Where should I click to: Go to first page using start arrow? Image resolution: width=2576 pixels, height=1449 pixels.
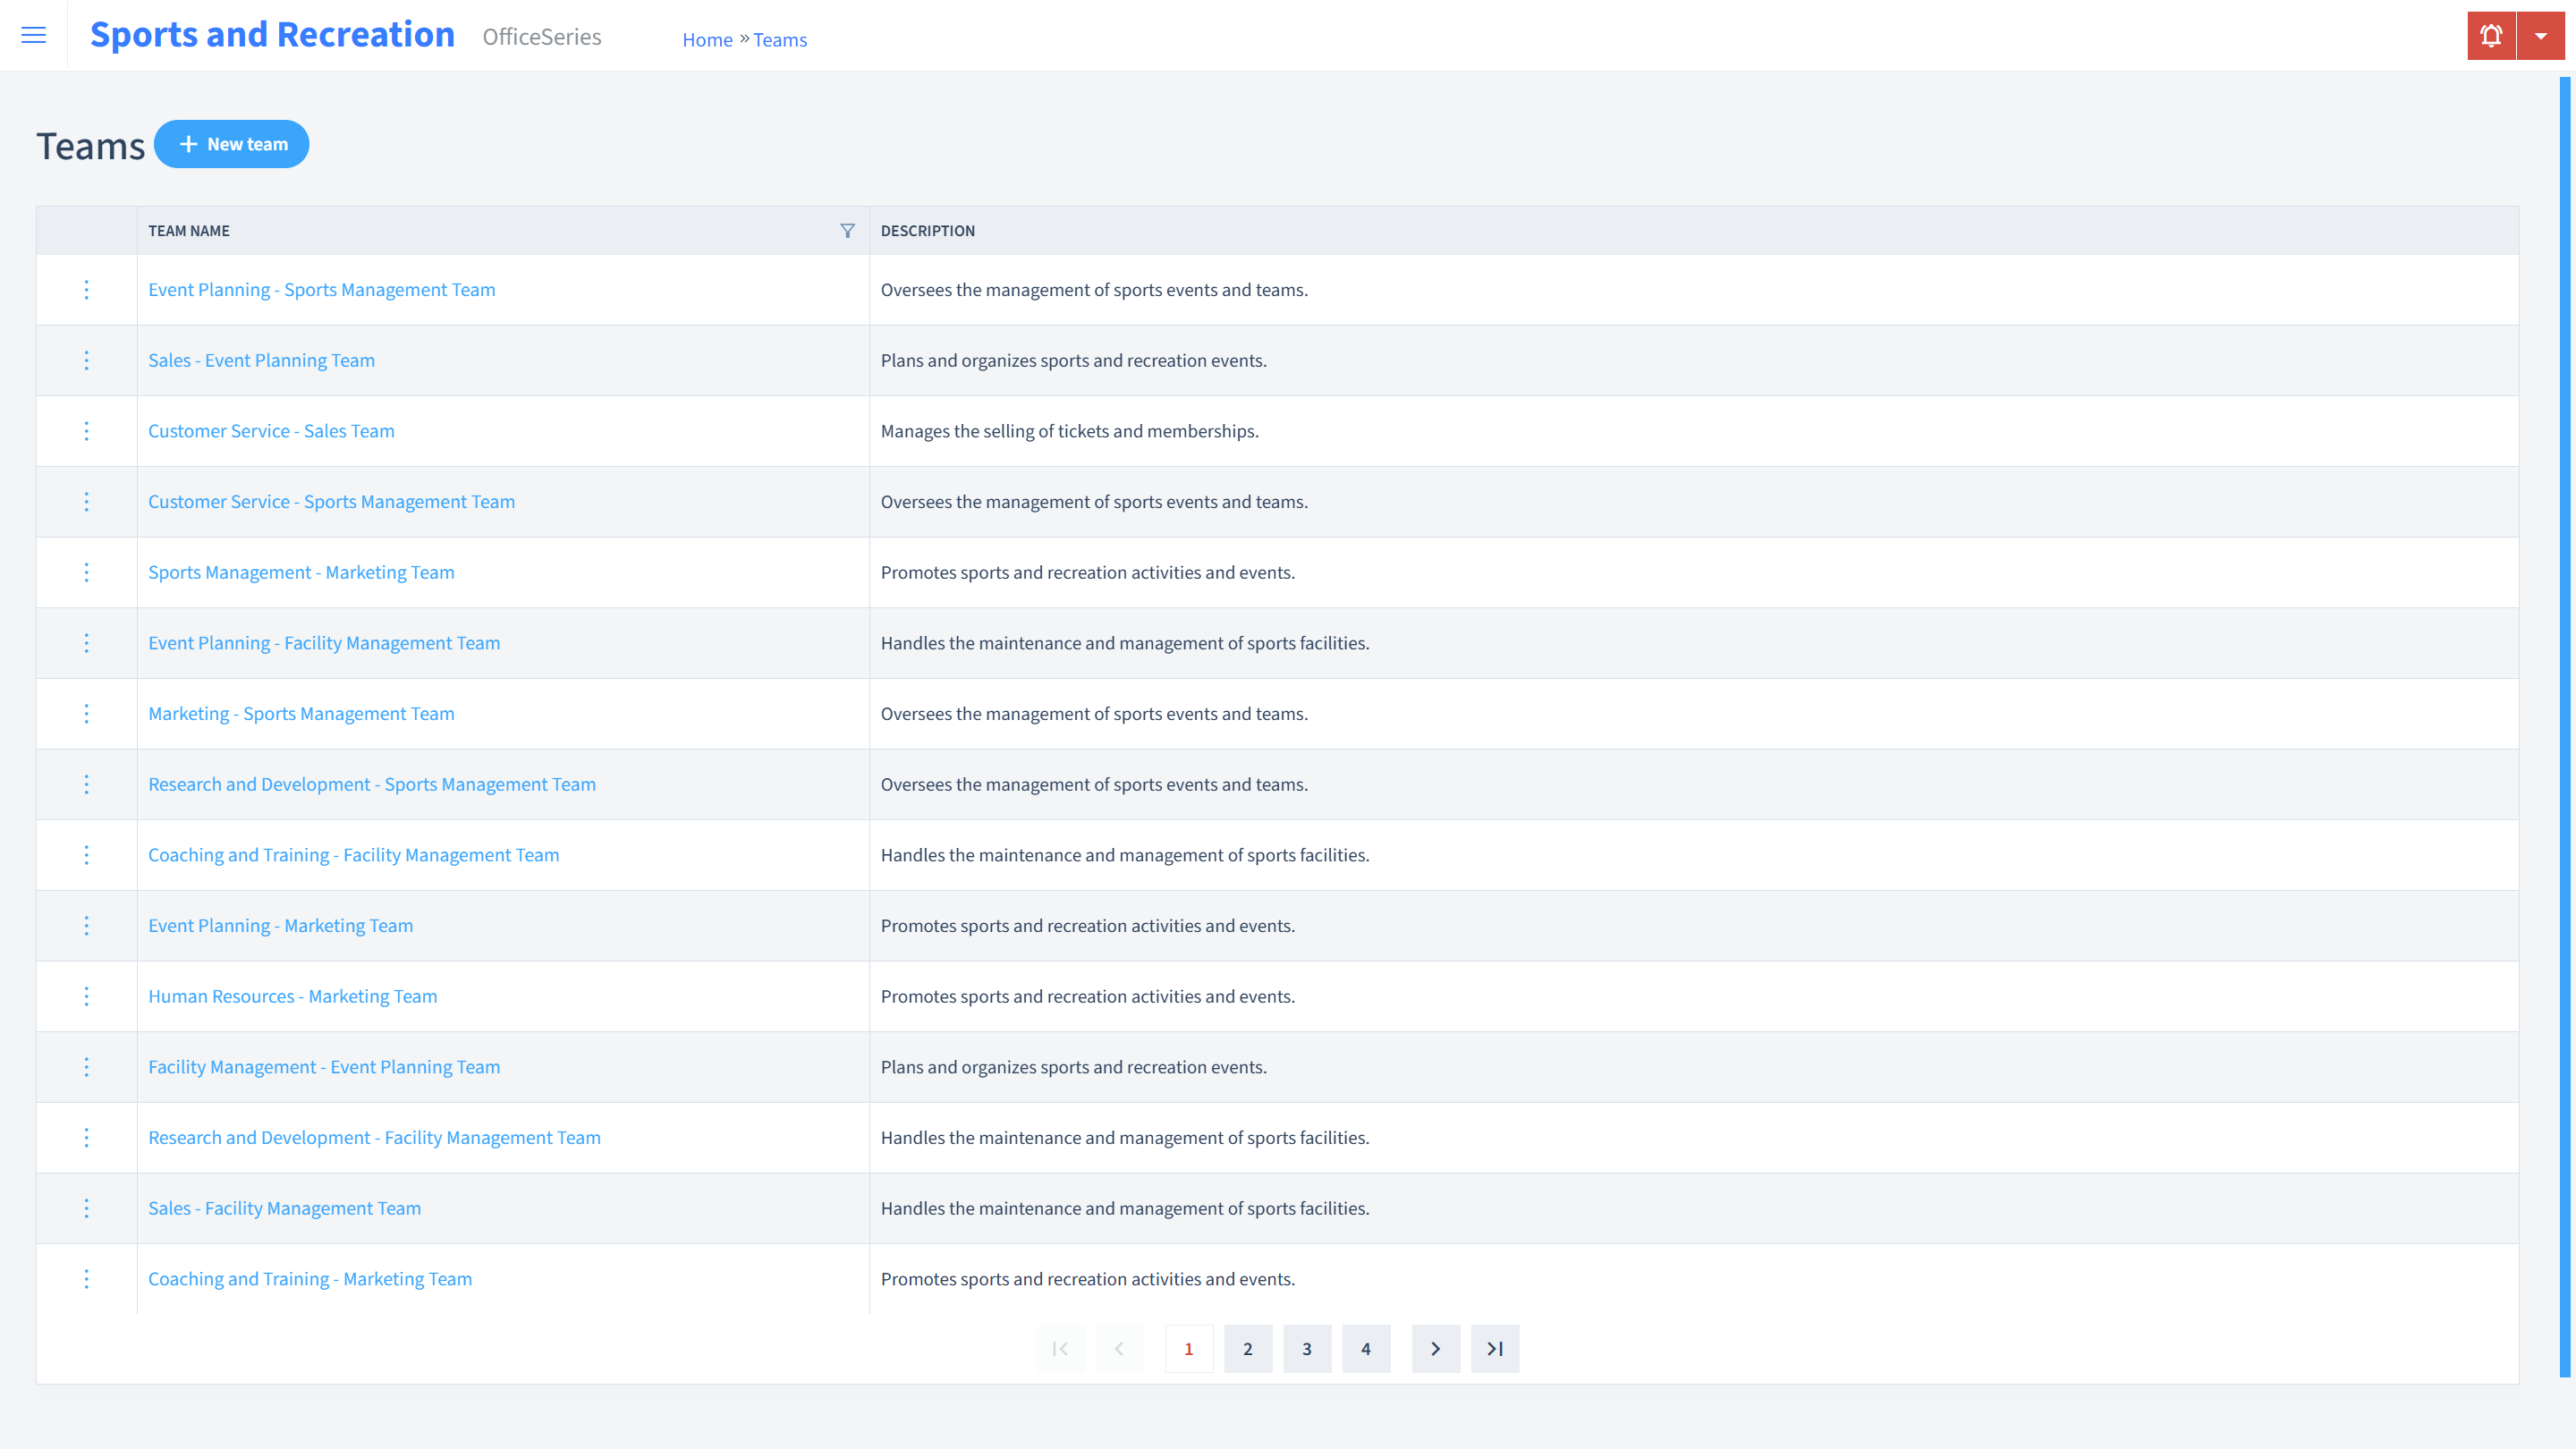pyautogui.click(x=1060, y=1348)
